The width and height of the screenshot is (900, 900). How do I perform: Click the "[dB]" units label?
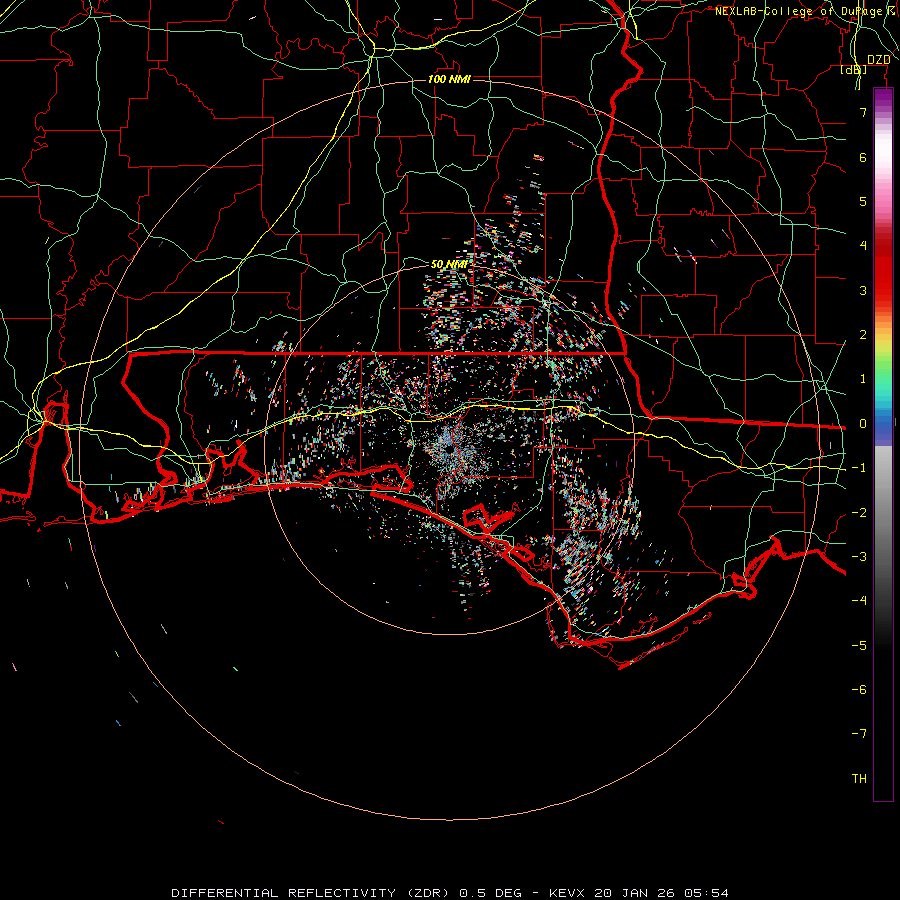coord(854,69)
